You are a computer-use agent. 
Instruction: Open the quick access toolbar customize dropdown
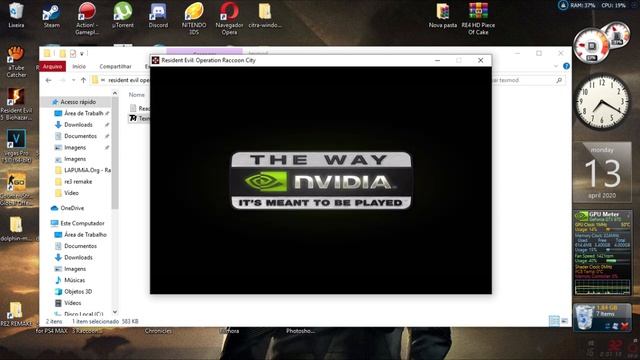pyautogui.click(x=82, y=53)
